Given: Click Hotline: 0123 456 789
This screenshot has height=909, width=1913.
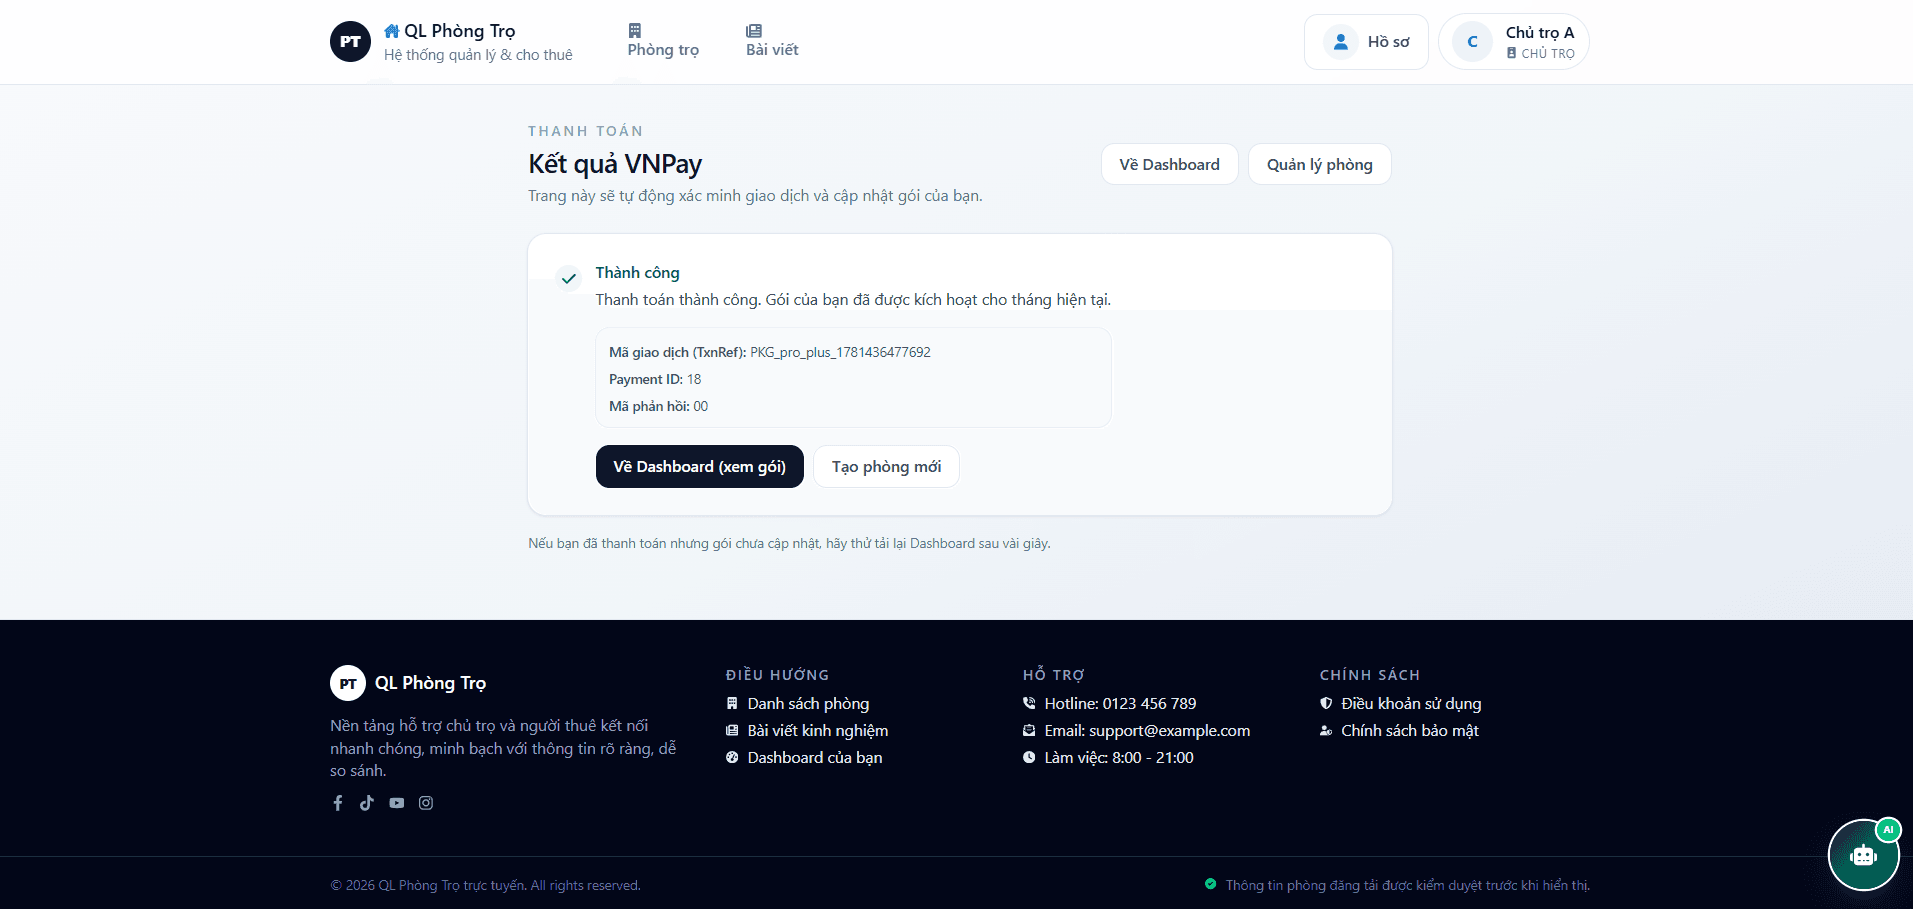Looking at the screenshot, I should [1120, 704].
